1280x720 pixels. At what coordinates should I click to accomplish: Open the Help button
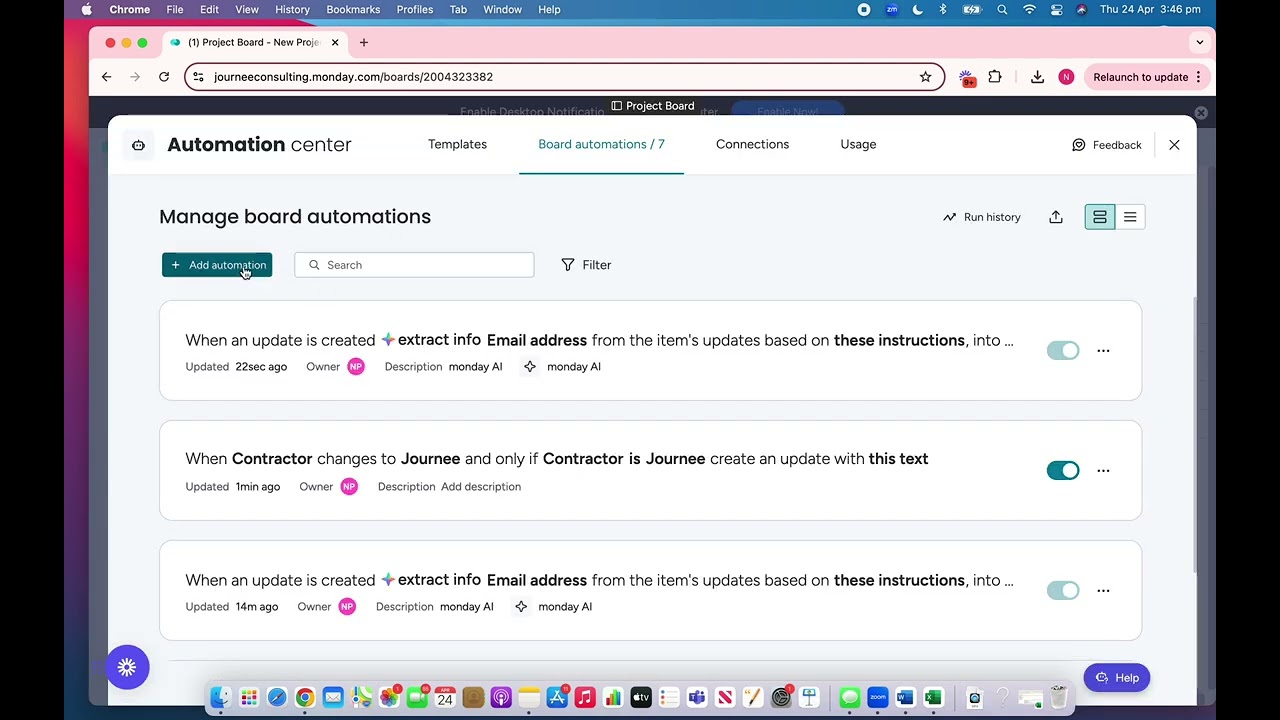[x=1117, y=678]
